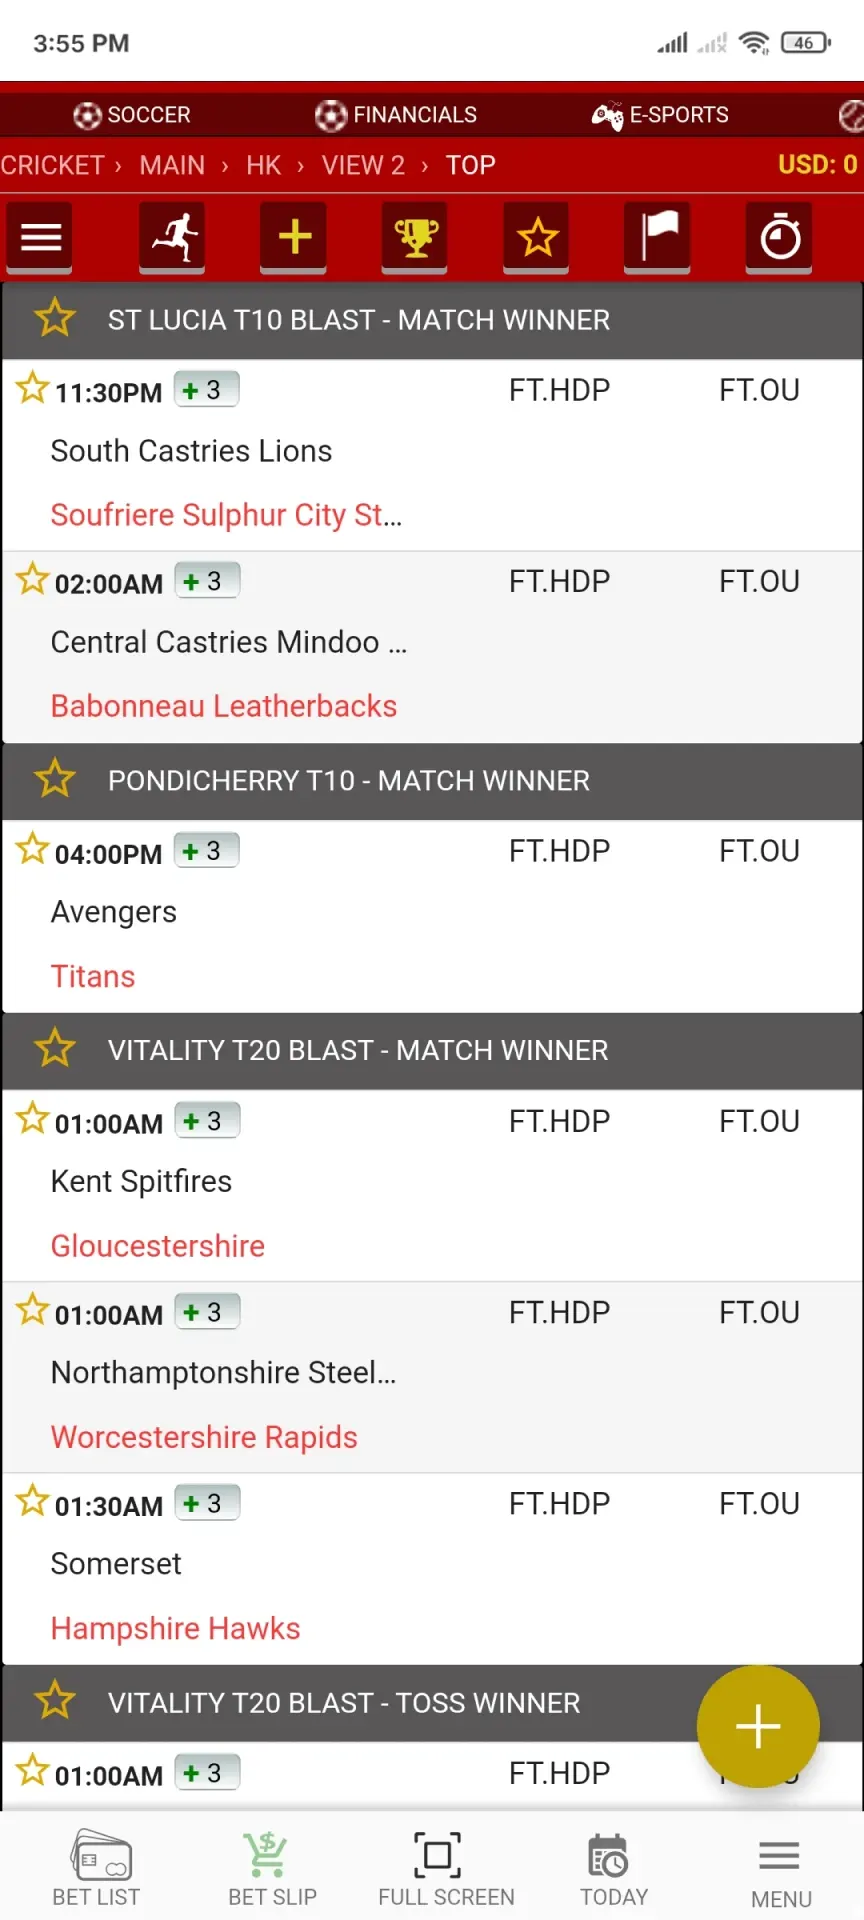Click the plus icon in the top toolbar
The height and width of the screenshot is (1920, 864).
click(293, 238)
